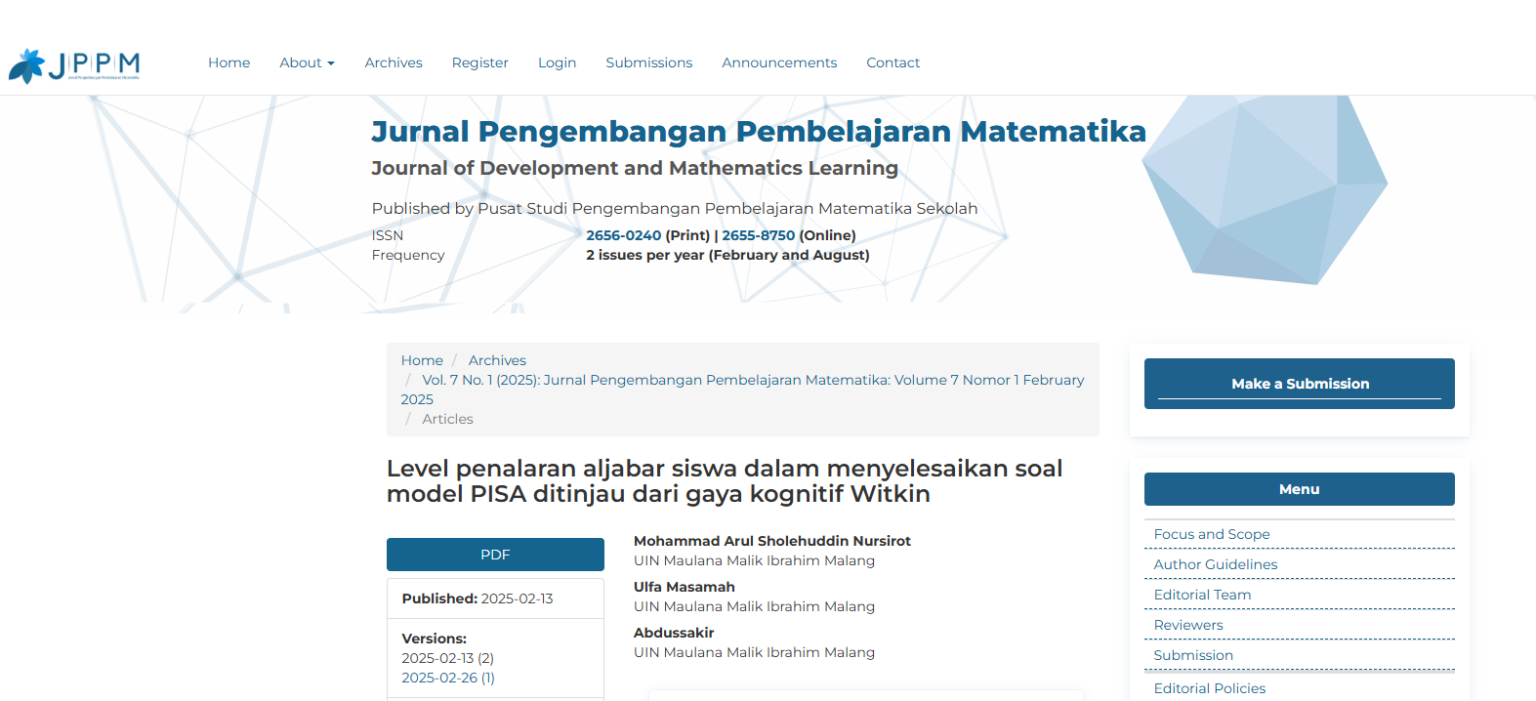Click the frequency text 2 issues per year

point(727,255)
